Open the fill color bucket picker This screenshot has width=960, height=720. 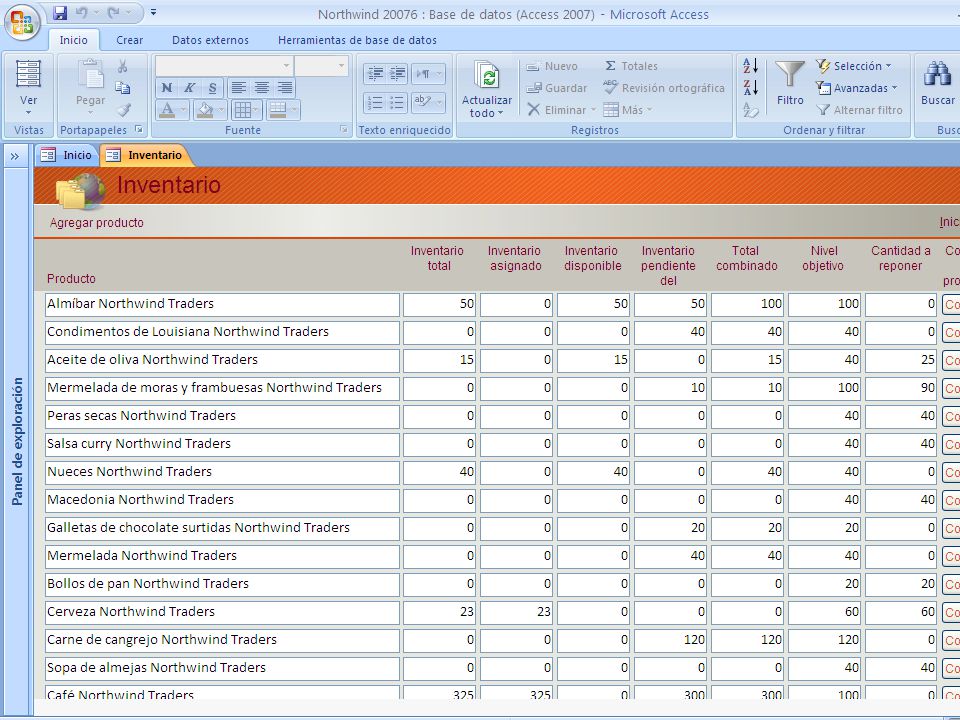click(x=210, y=110)
